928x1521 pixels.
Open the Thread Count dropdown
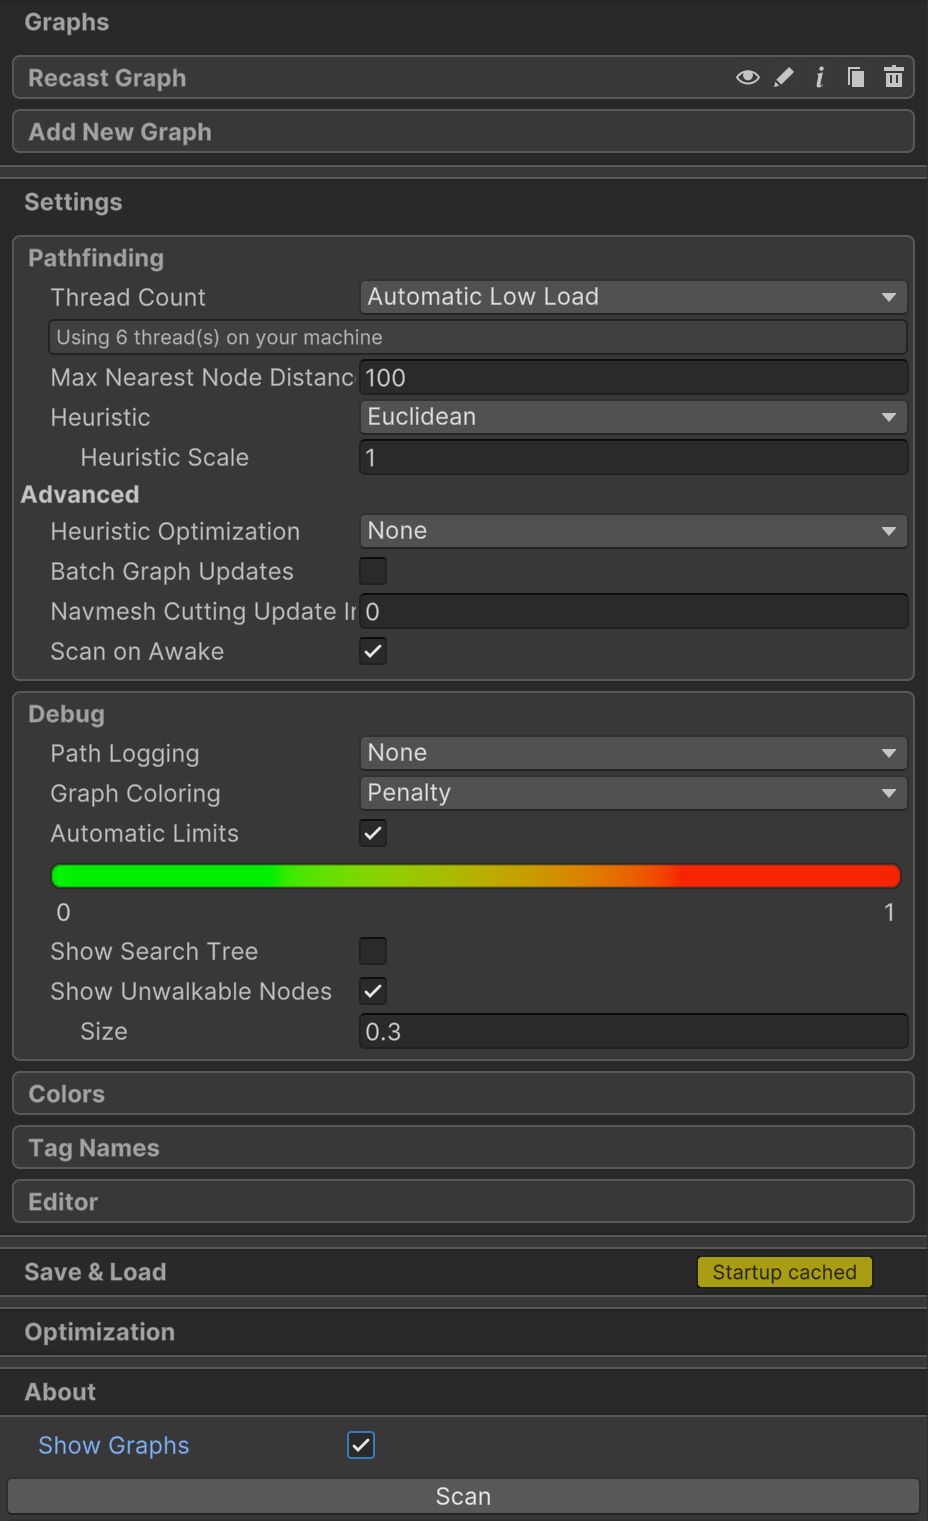pyautogui.click(x=633, y=297)
